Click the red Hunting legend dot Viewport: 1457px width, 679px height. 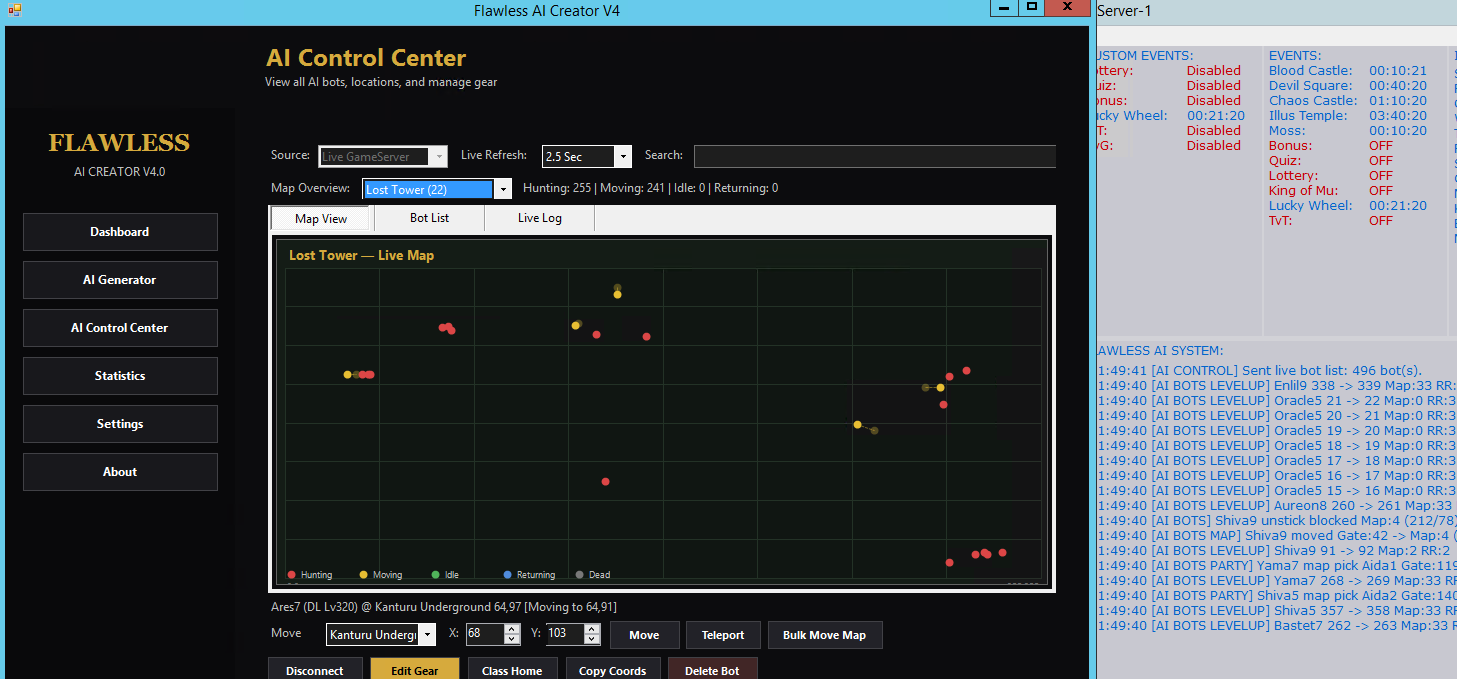pyautogui.click(x=292, y=575)
